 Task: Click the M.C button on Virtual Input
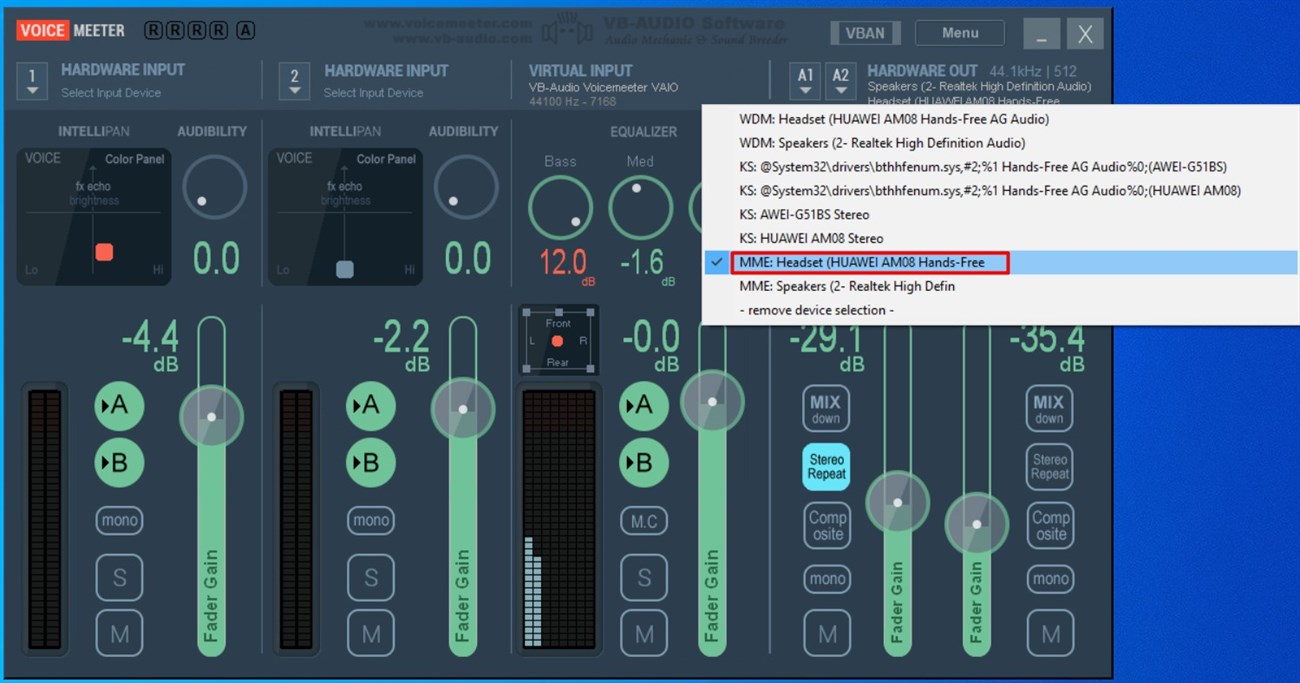coord(644,521)
